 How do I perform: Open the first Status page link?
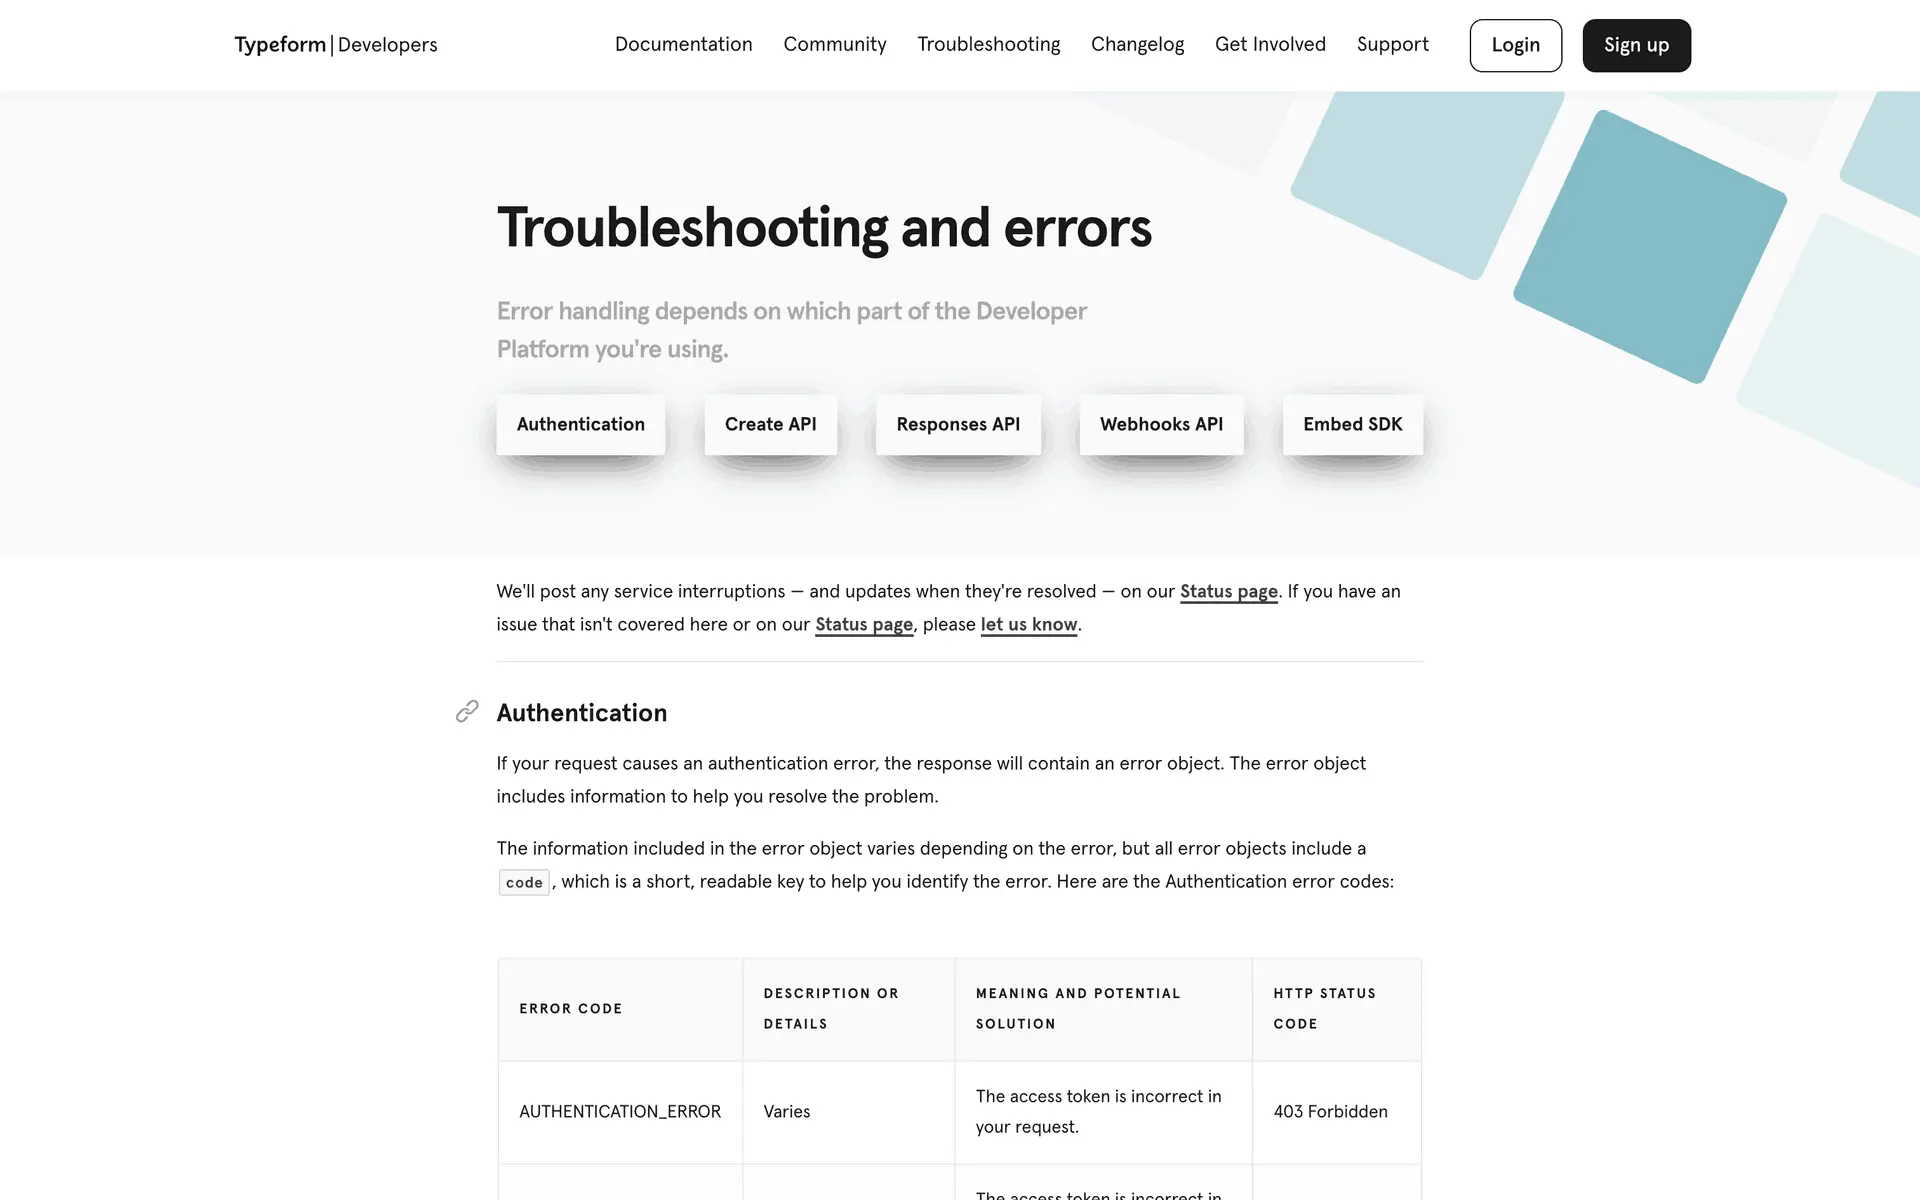pyautogui.click(x=1228, y=591)
